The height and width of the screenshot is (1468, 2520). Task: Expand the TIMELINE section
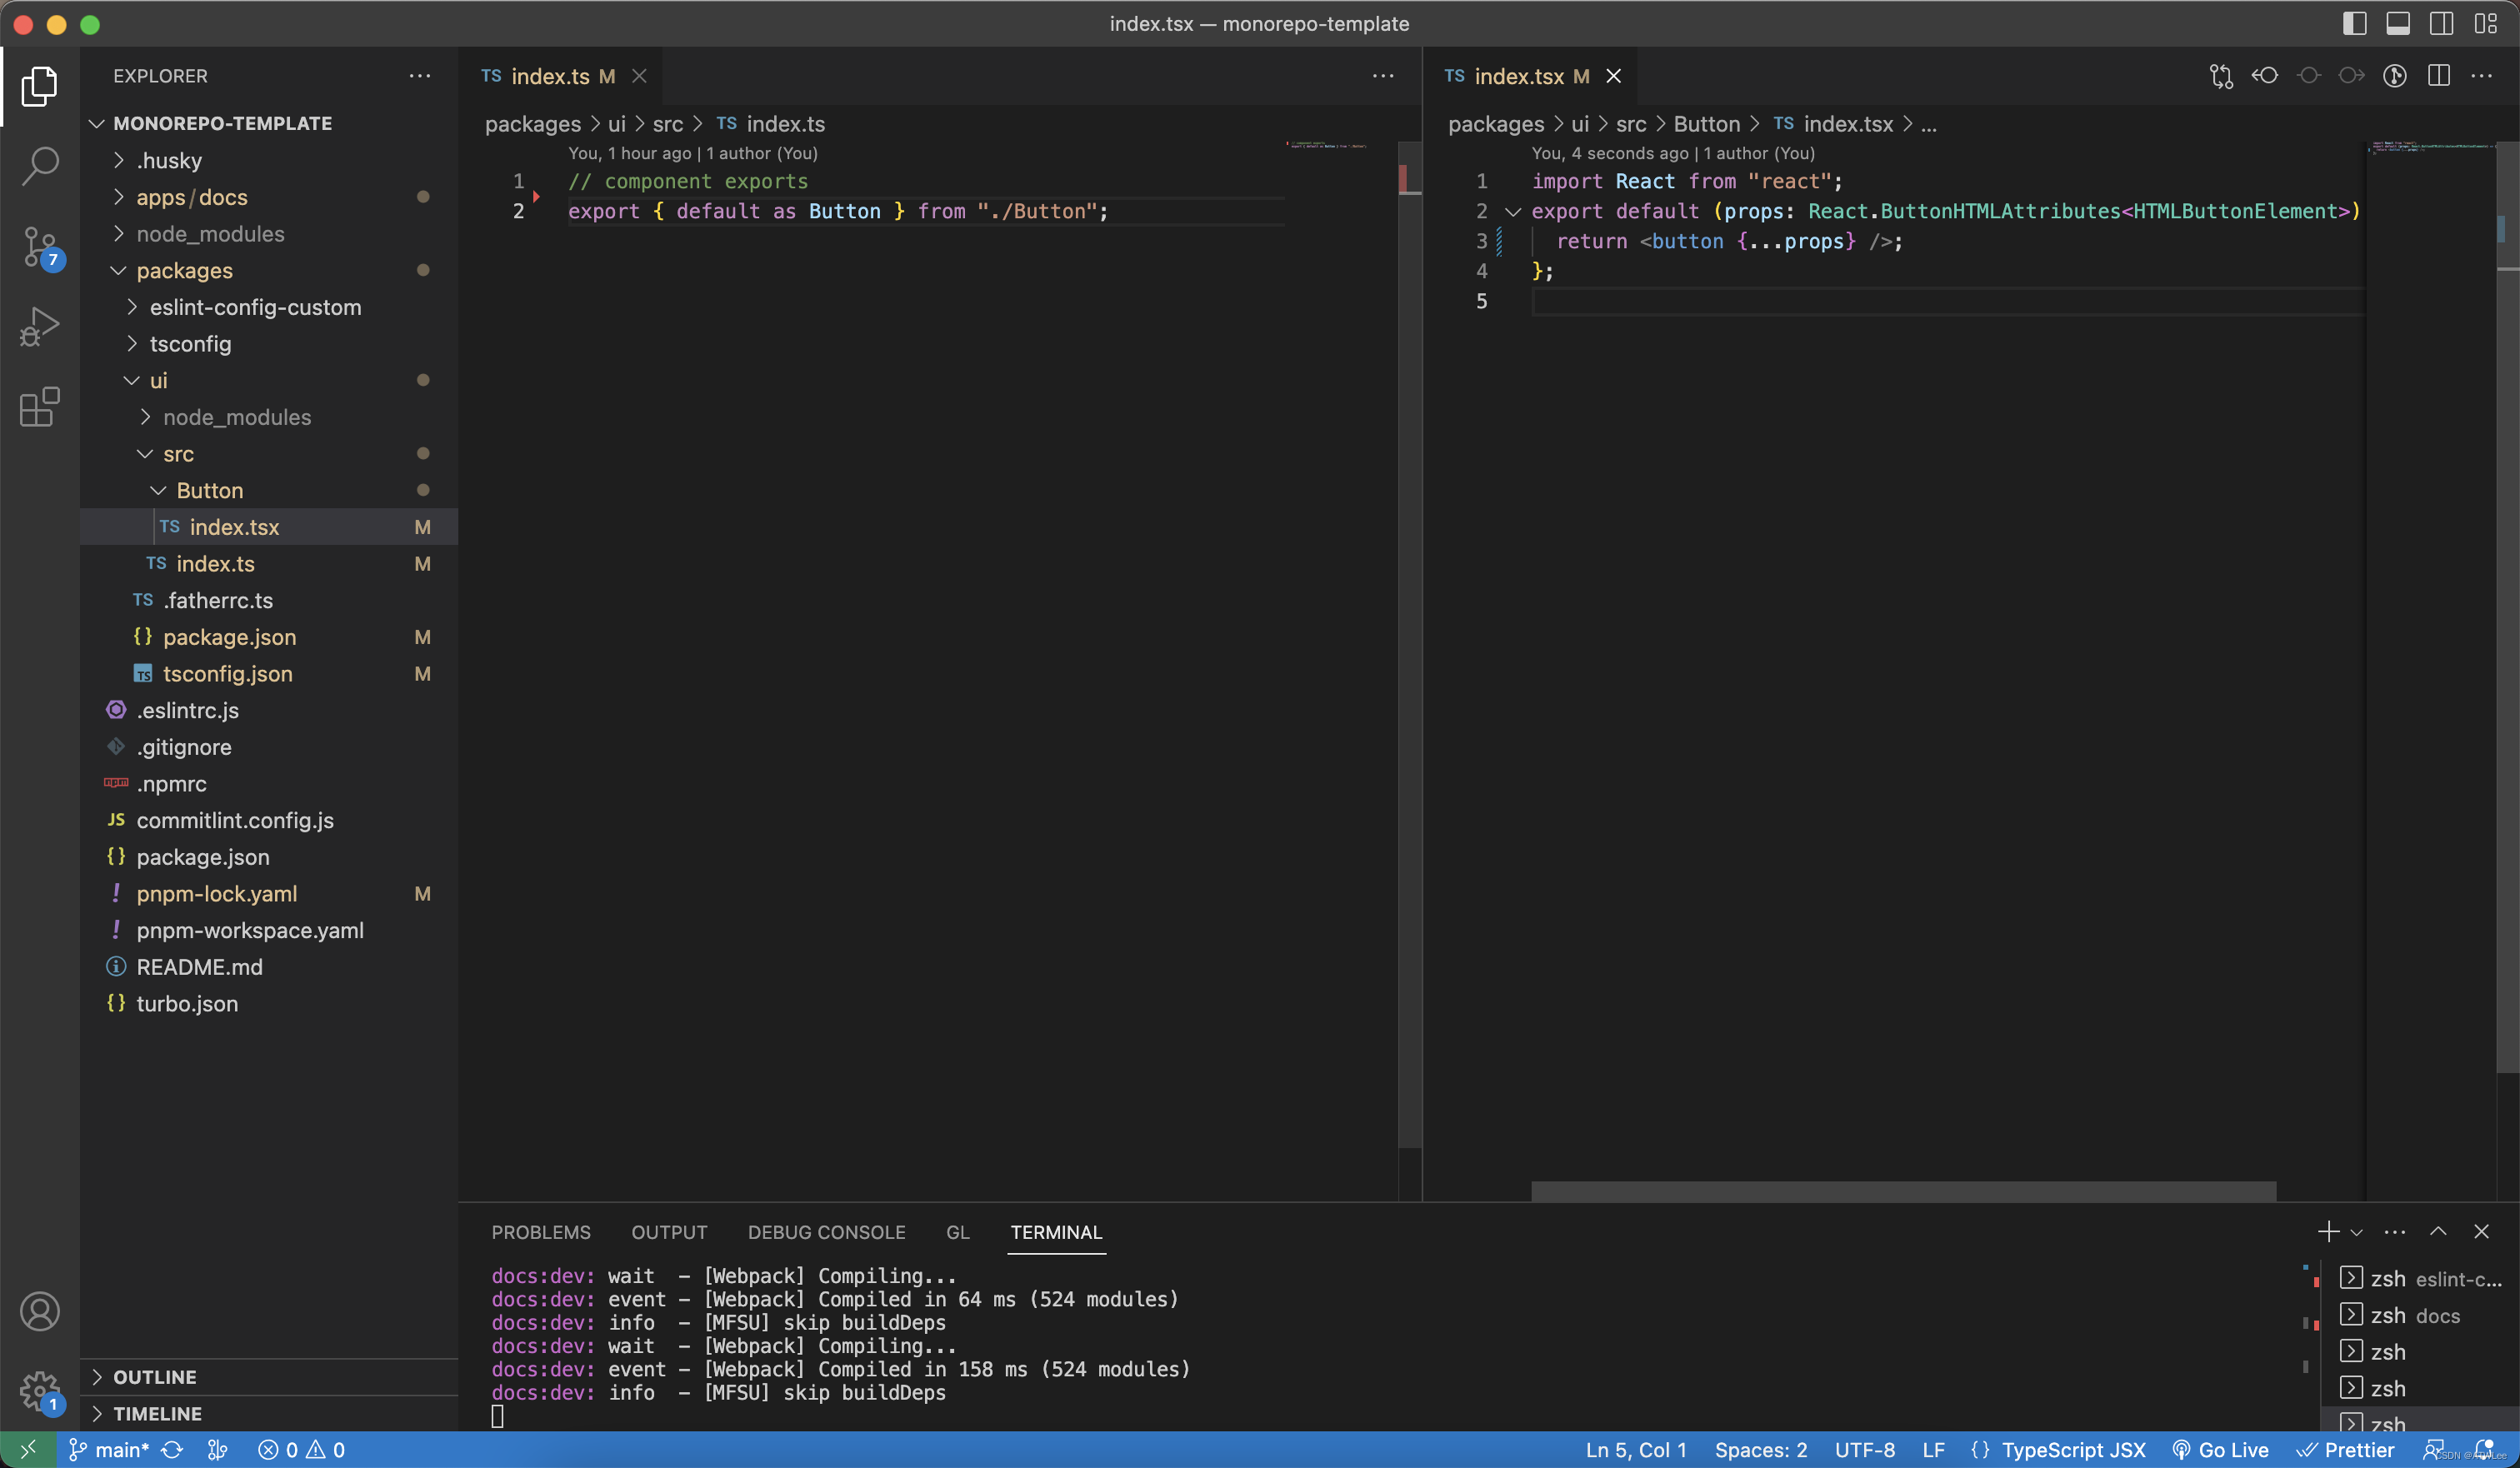click(x=269, y=1413)
